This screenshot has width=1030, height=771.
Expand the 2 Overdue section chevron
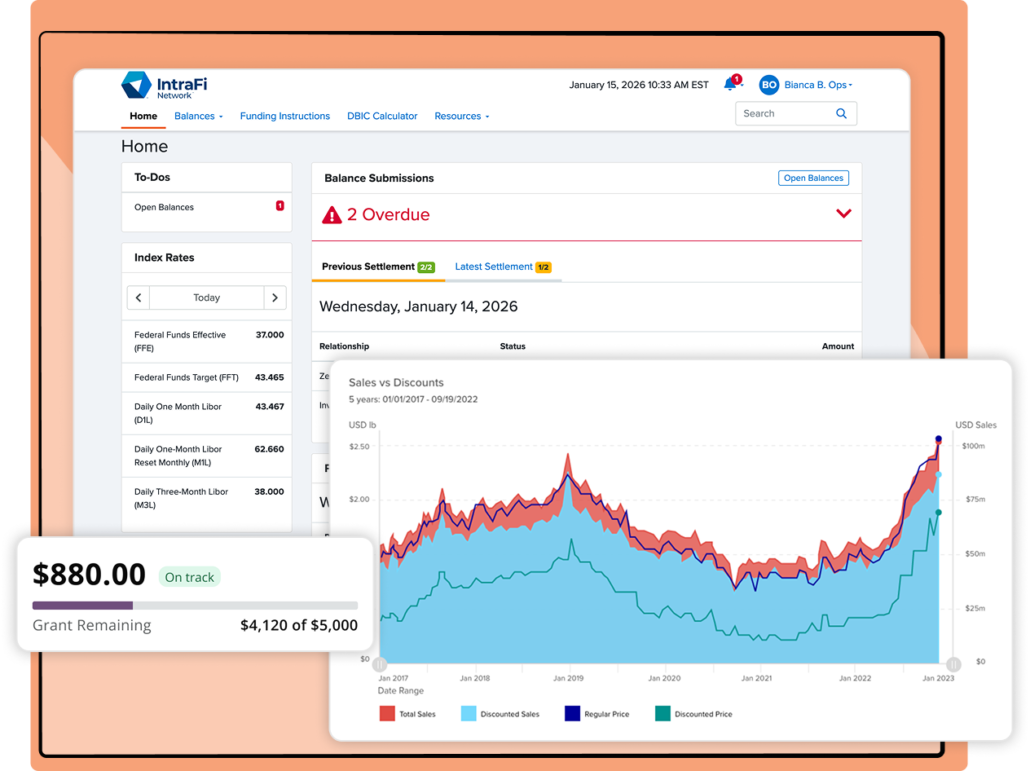[843, 213]
